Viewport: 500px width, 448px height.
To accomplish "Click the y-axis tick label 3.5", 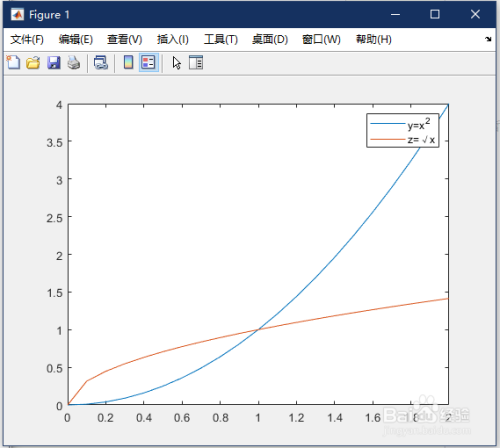I will tap(54, 143).
